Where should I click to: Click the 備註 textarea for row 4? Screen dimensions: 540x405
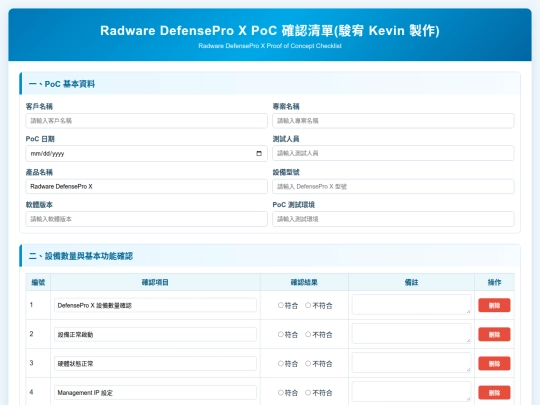(412, 392)
